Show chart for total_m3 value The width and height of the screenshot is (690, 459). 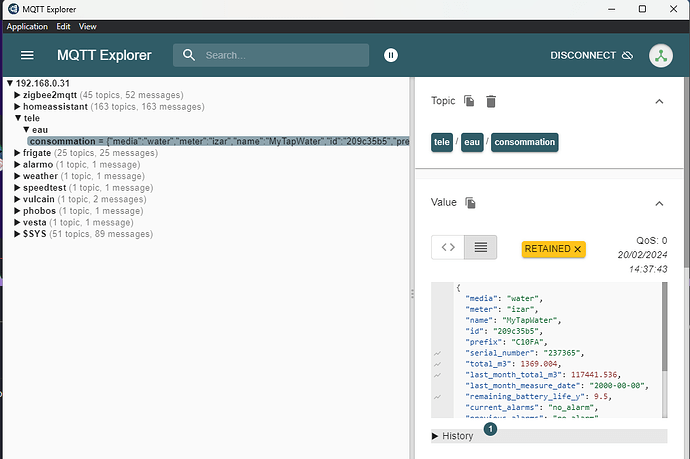click(437, 364)
